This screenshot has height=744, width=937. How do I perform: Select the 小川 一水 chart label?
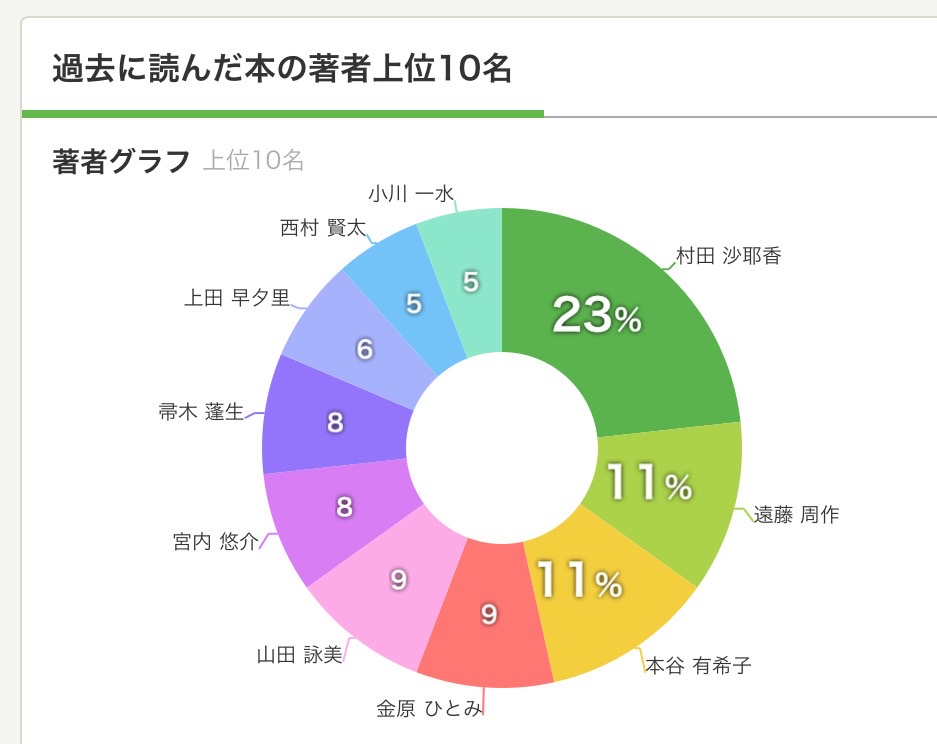pyautogui.click(x=411, y=194)
